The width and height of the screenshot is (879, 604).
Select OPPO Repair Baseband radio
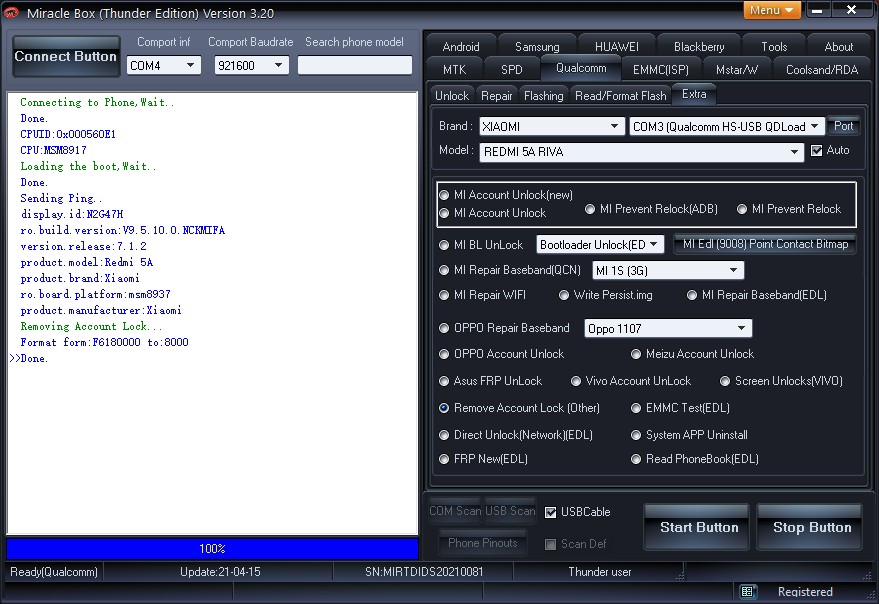(x=444, y=328)
